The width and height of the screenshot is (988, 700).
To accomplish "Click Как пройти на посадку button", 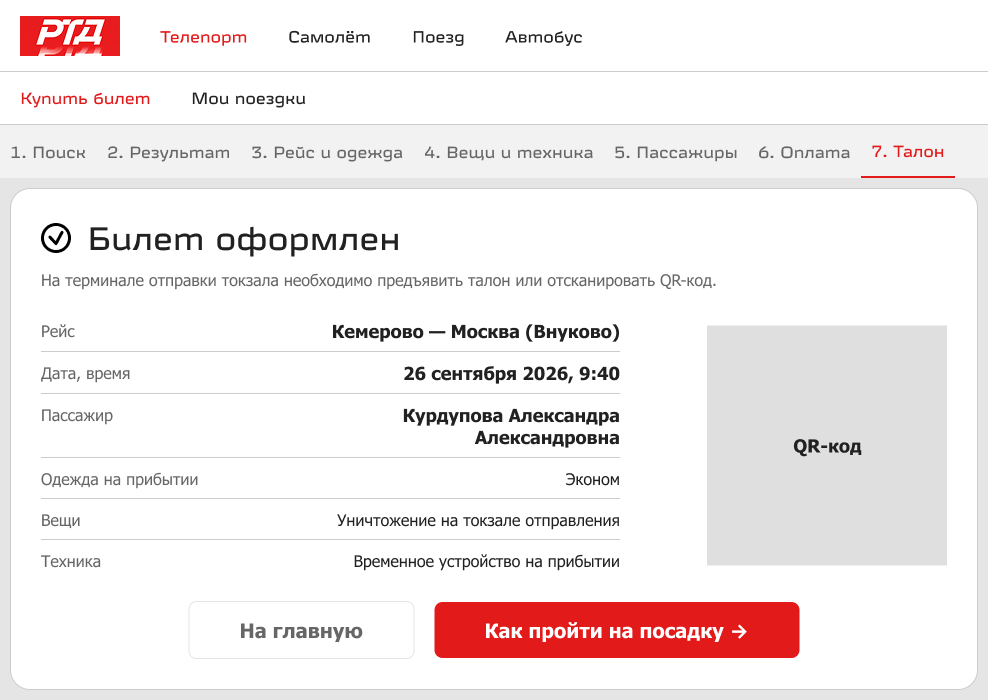I will pos(616,630).
